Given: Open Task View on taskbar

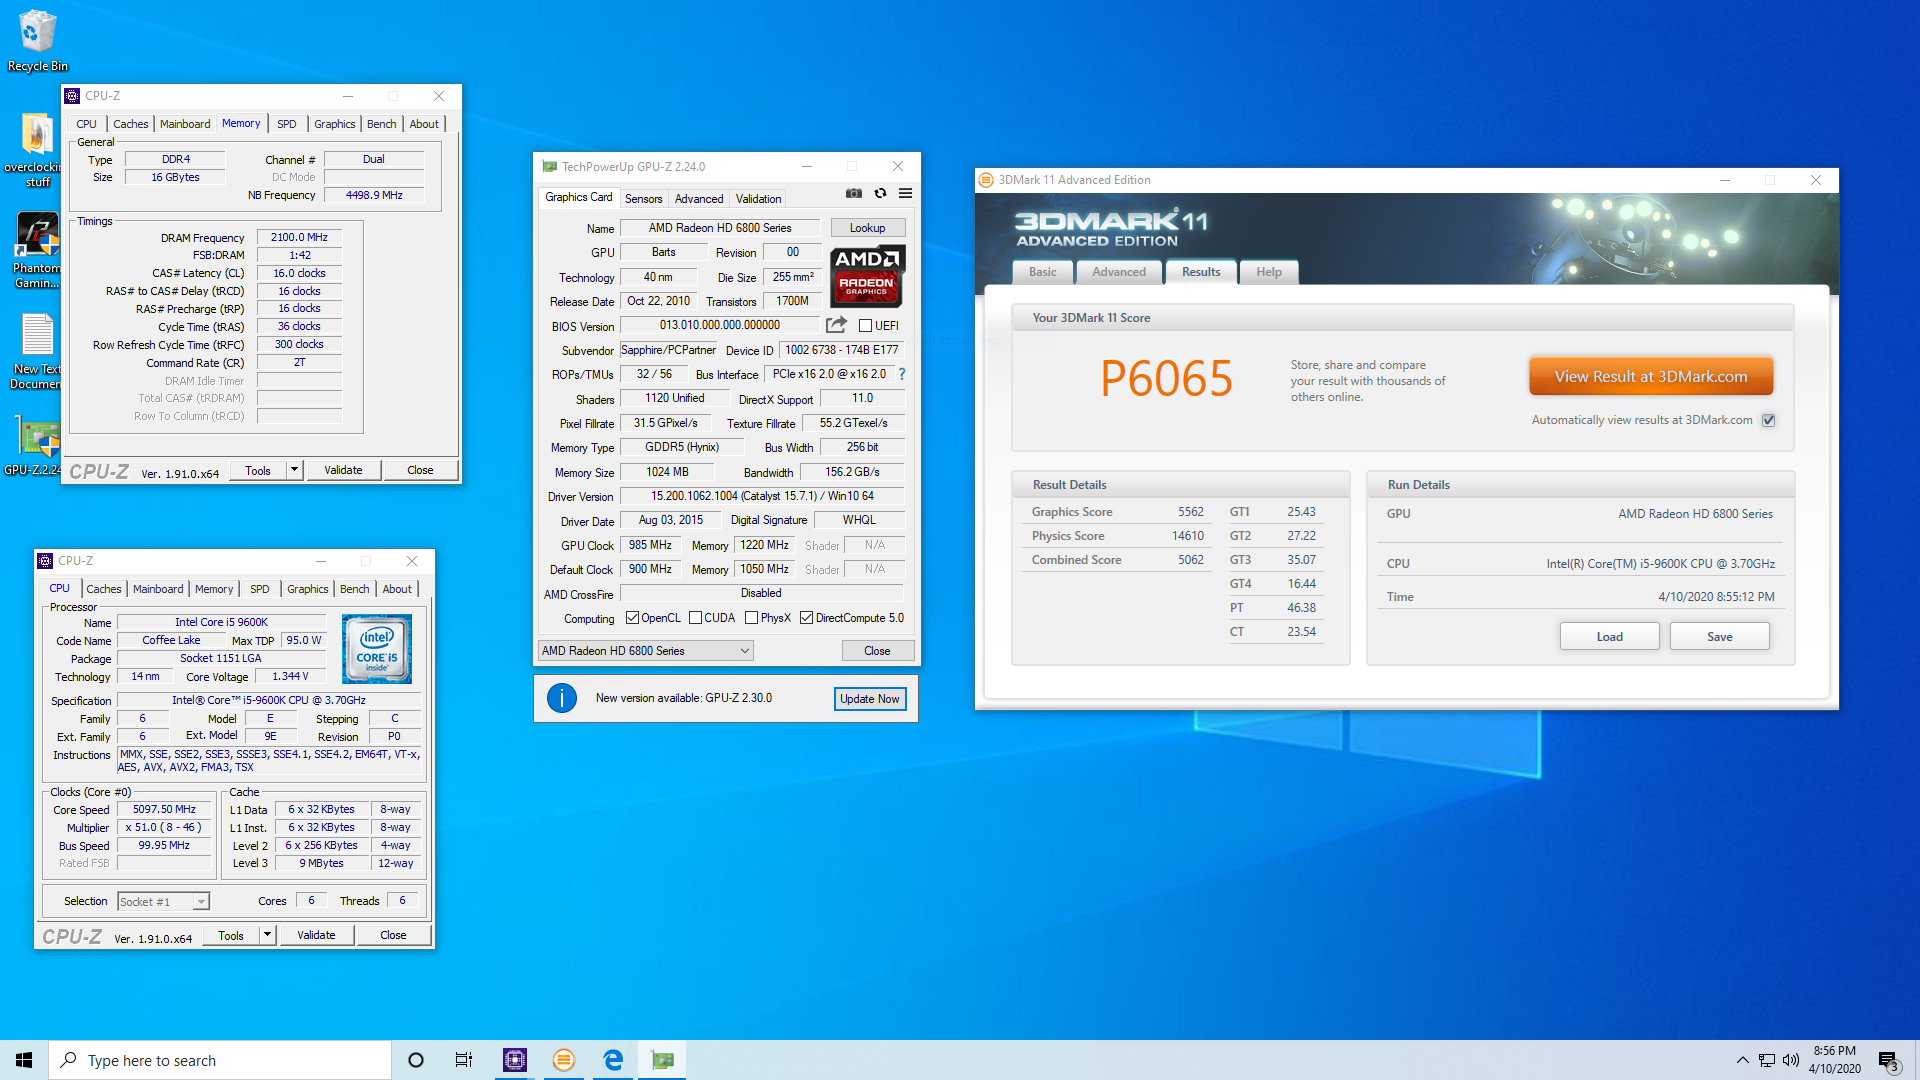Looking at the screenshot, I should (x=464, y=1060).
